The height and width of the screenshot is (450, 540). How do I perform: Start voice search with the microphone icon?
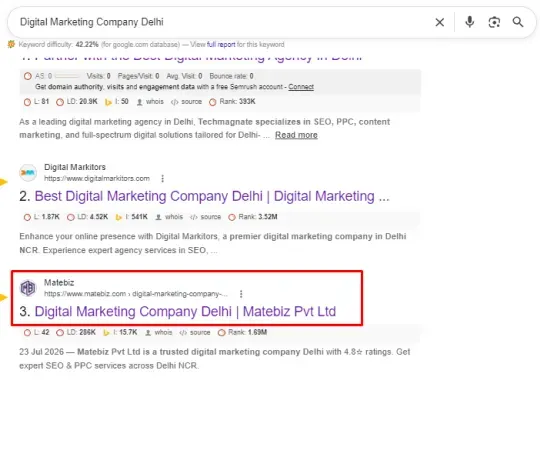pos(469,22)
